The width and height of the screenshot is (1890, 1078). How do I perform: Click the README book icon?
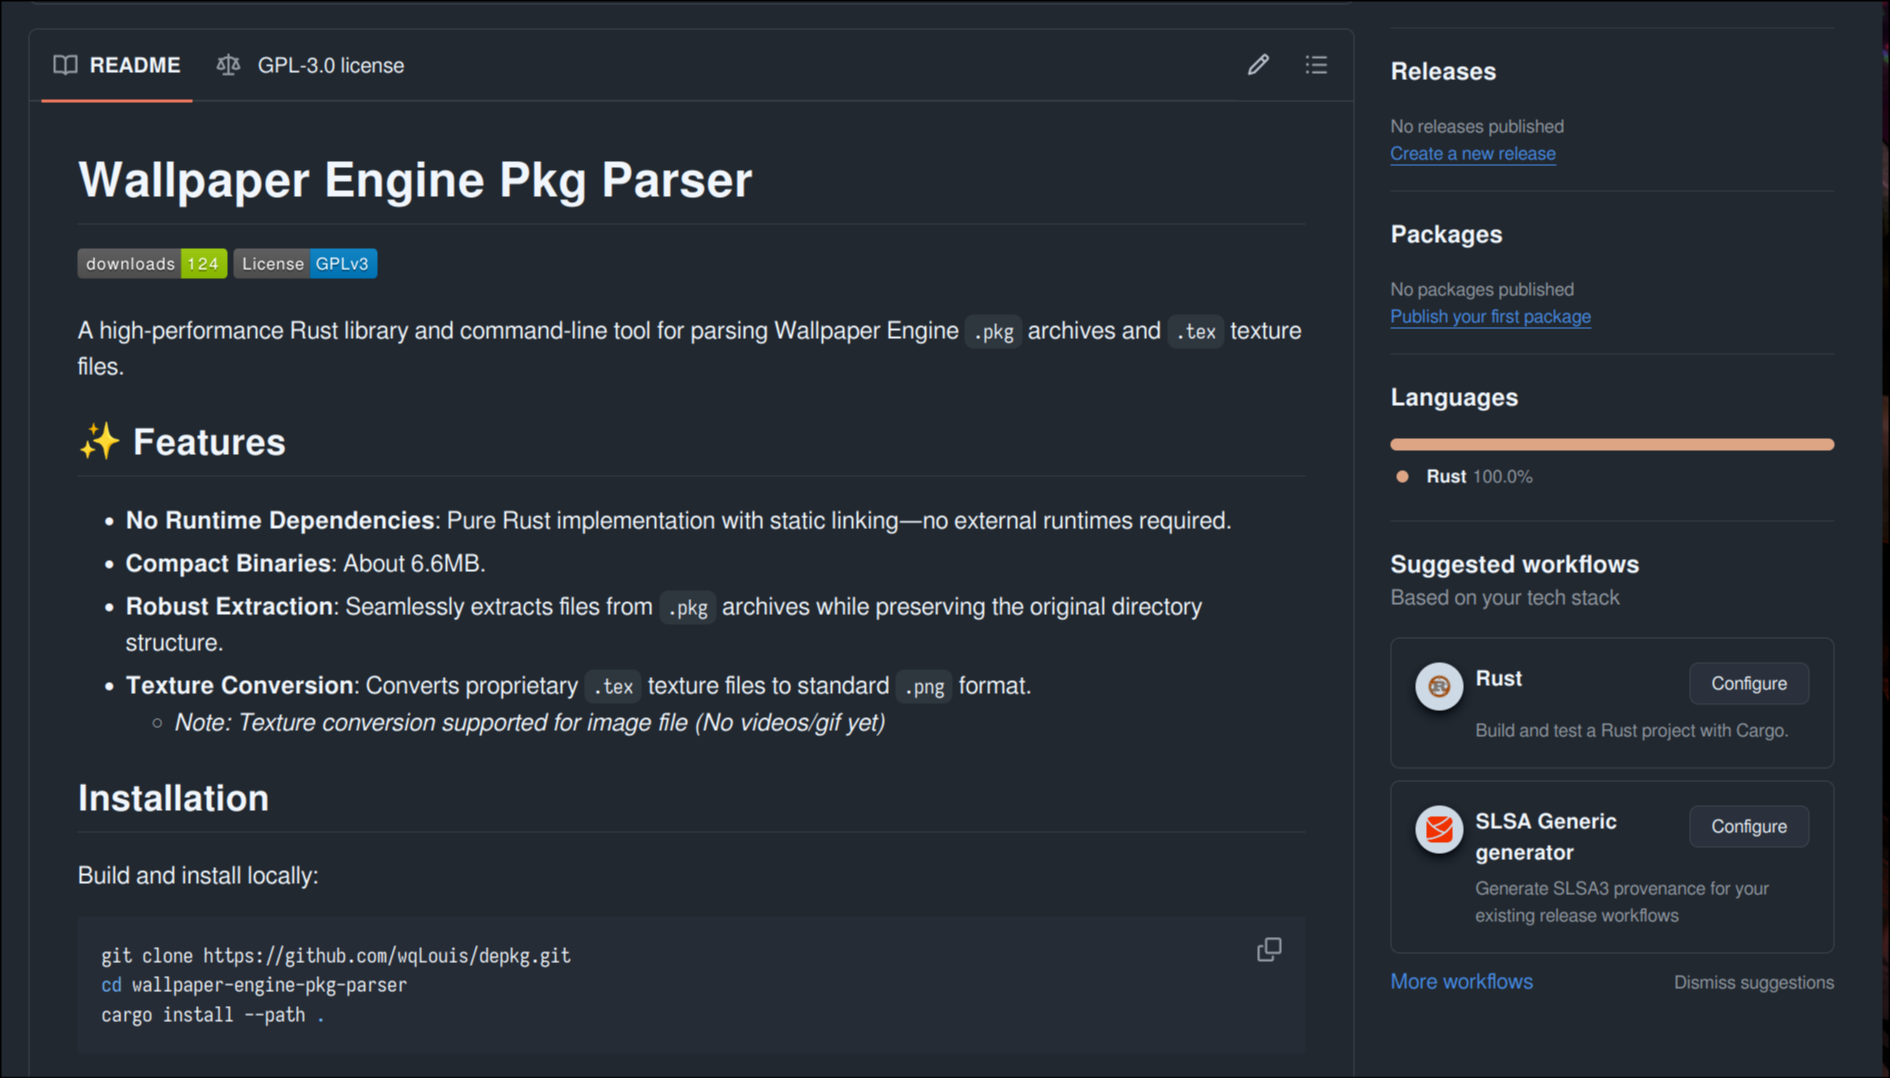(65, 65)
